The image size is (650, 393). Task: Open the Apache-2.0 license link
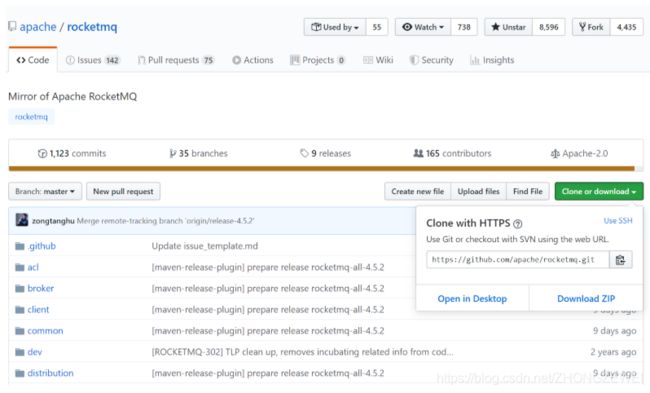(579, 153)
